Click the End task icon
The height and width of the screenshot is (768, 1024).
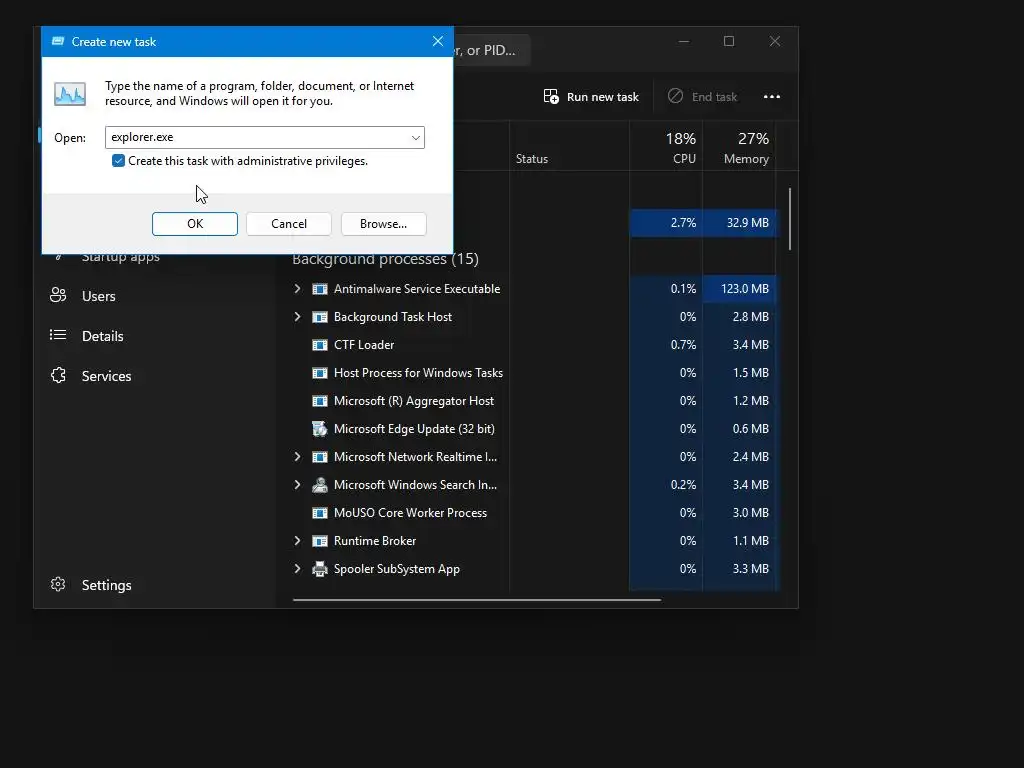[x=675, y=96]
